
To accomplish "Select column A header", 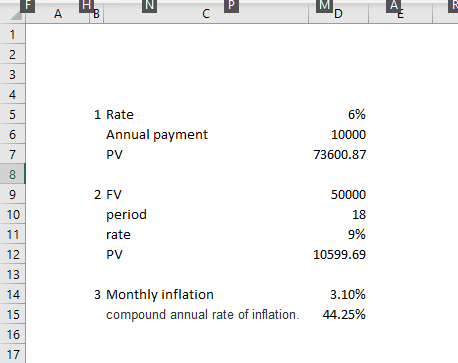I will tap(58, 14).
